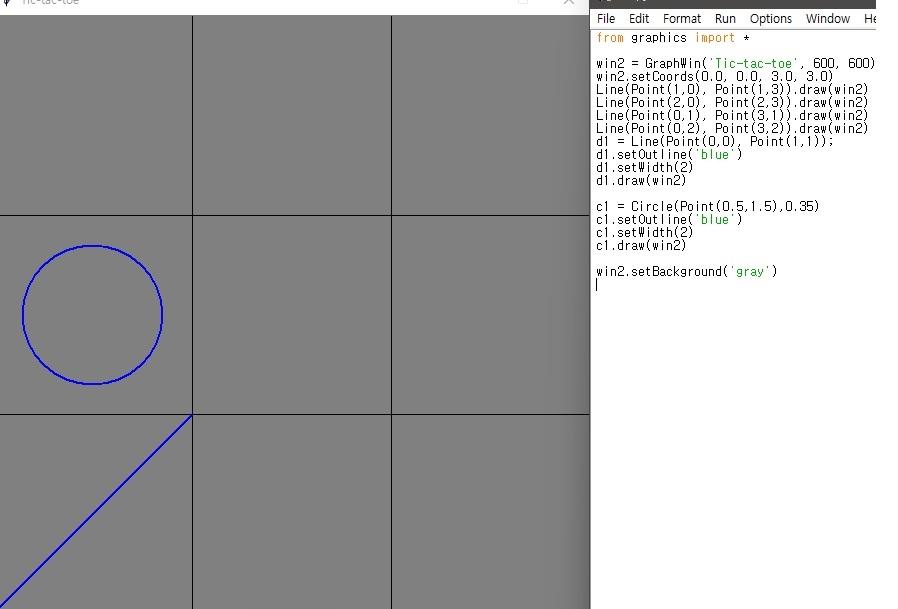Open the Format menu

coord(681,19)
